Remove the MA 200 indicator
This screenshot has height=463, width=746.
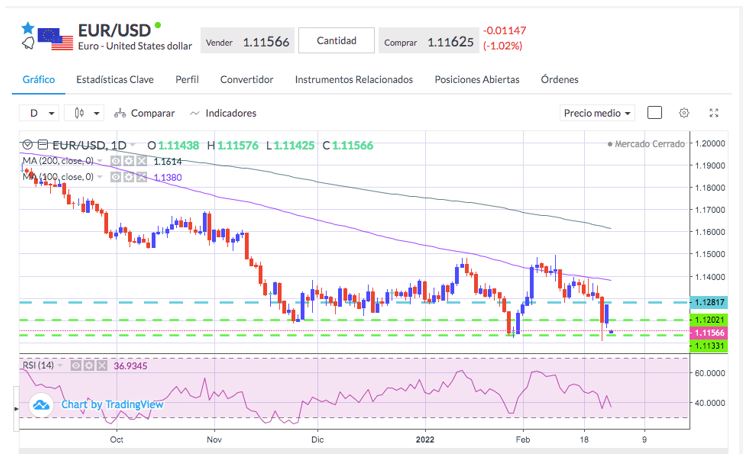click(141, 161)
